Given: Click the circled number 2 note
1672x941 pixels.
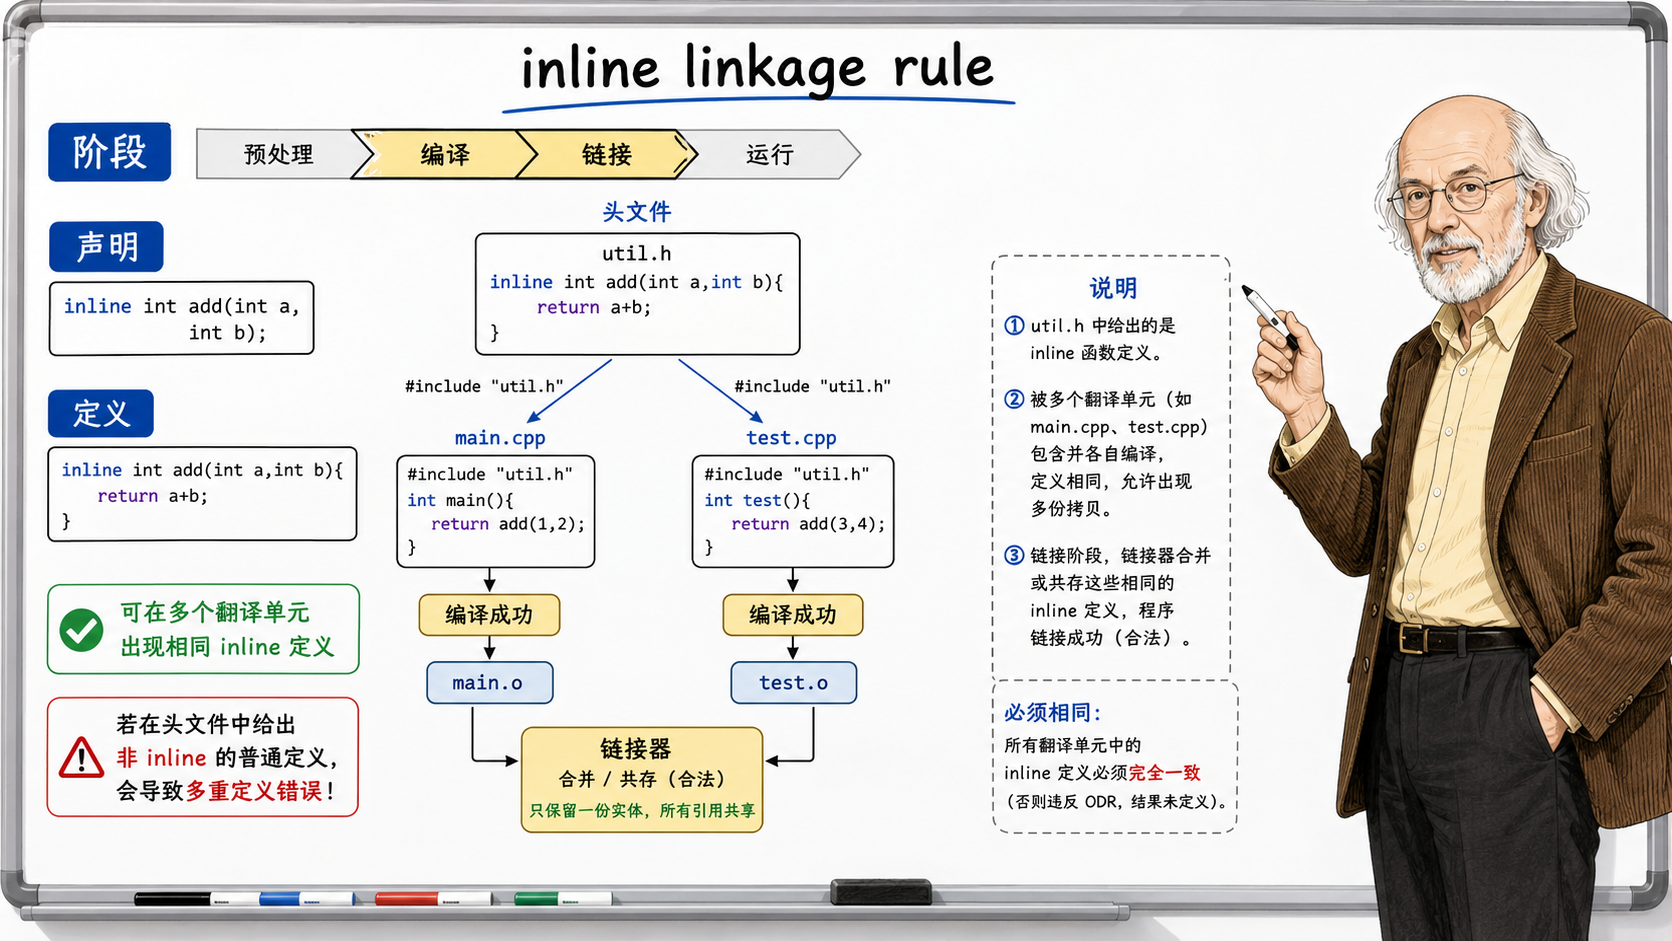Looking at the screenshot, I should click(1014, 399).
